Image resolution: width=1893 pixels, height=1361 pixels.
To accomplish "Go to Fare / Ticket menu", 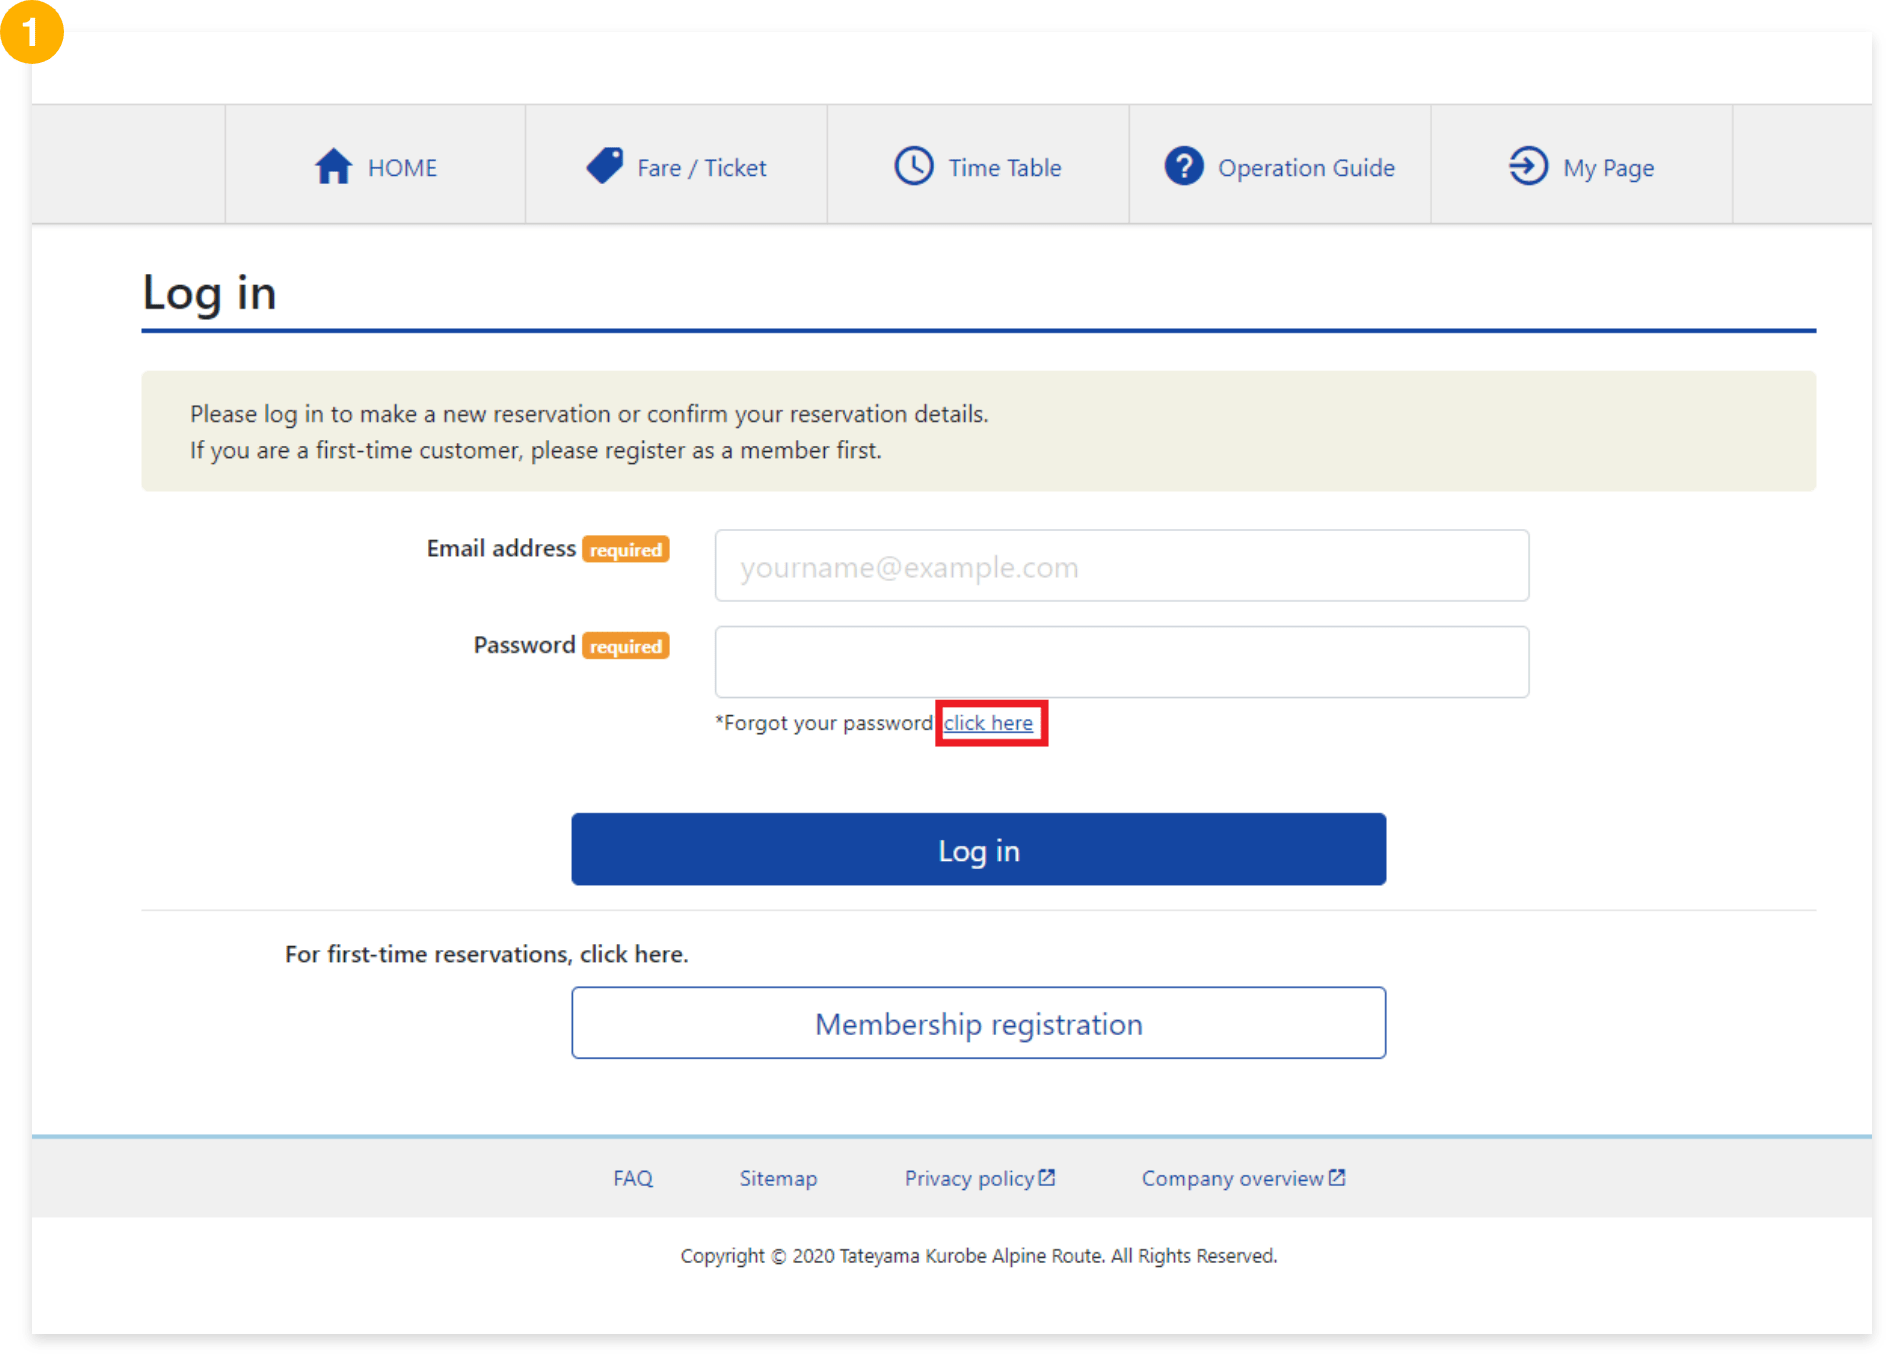I will click(676, 165).
